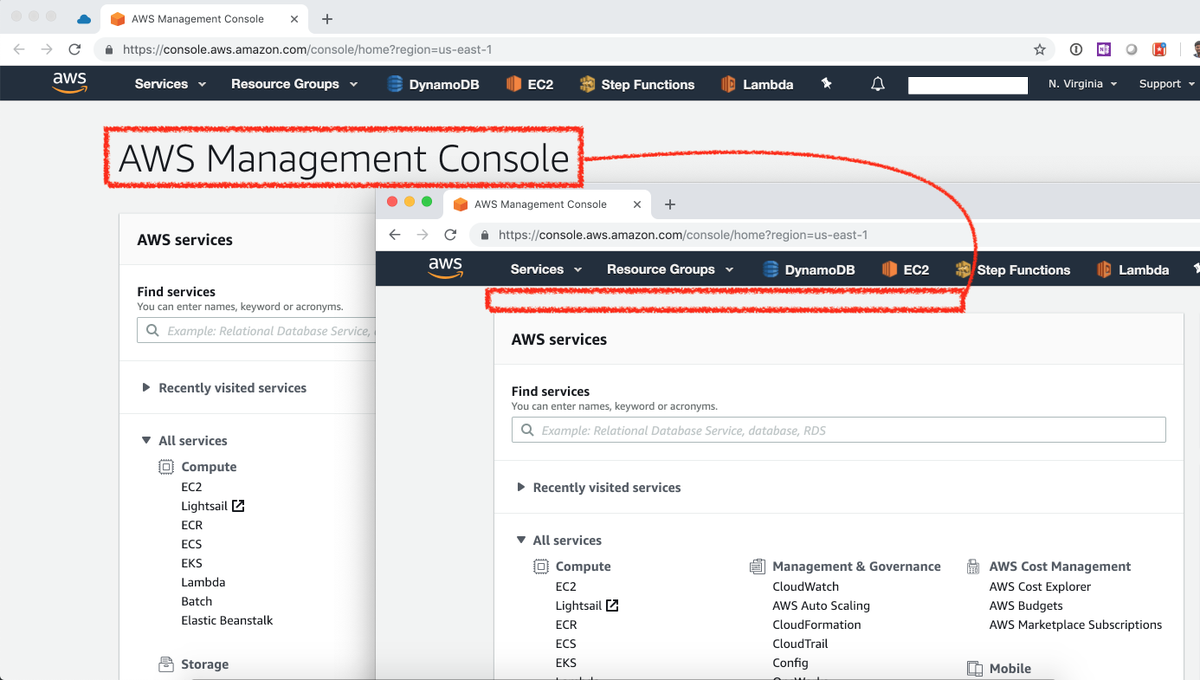Image resolution: width=1200 pixels, height=680 pixels.
Task: Open Step Functions shortcut in back window navbar
Action: (x=637, y=84)
